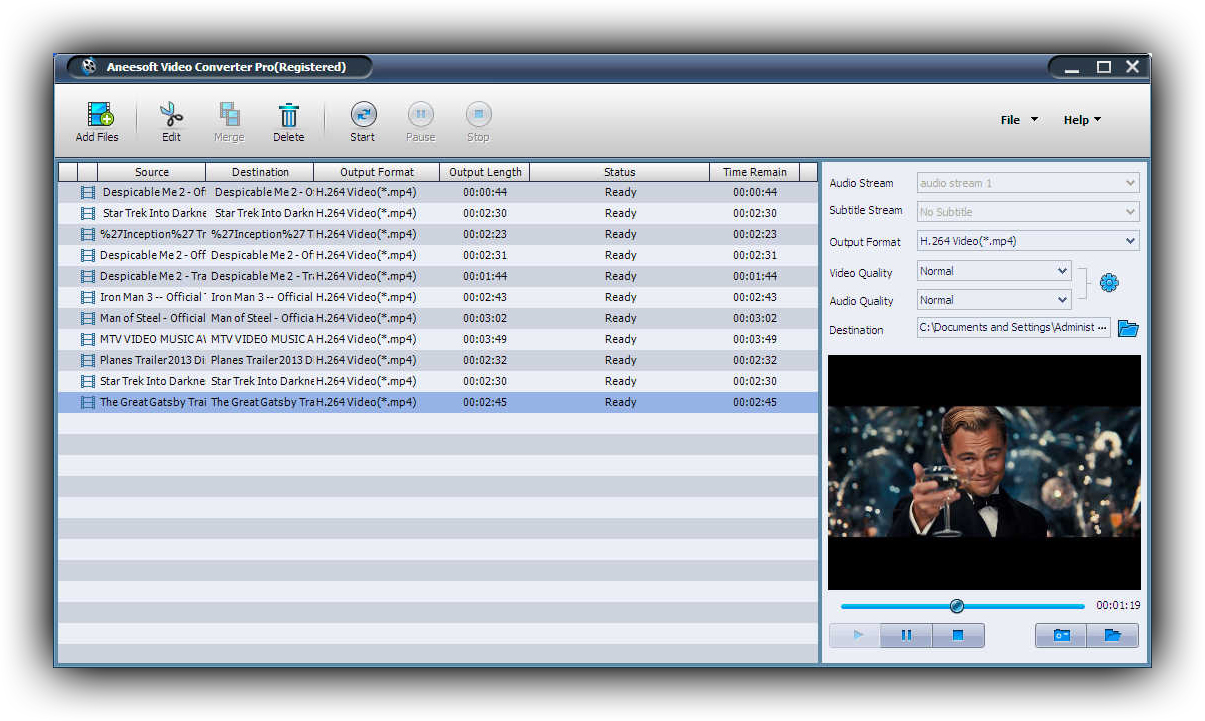Click the Output Format column header
1205x721 pixels.
[377, 172]
